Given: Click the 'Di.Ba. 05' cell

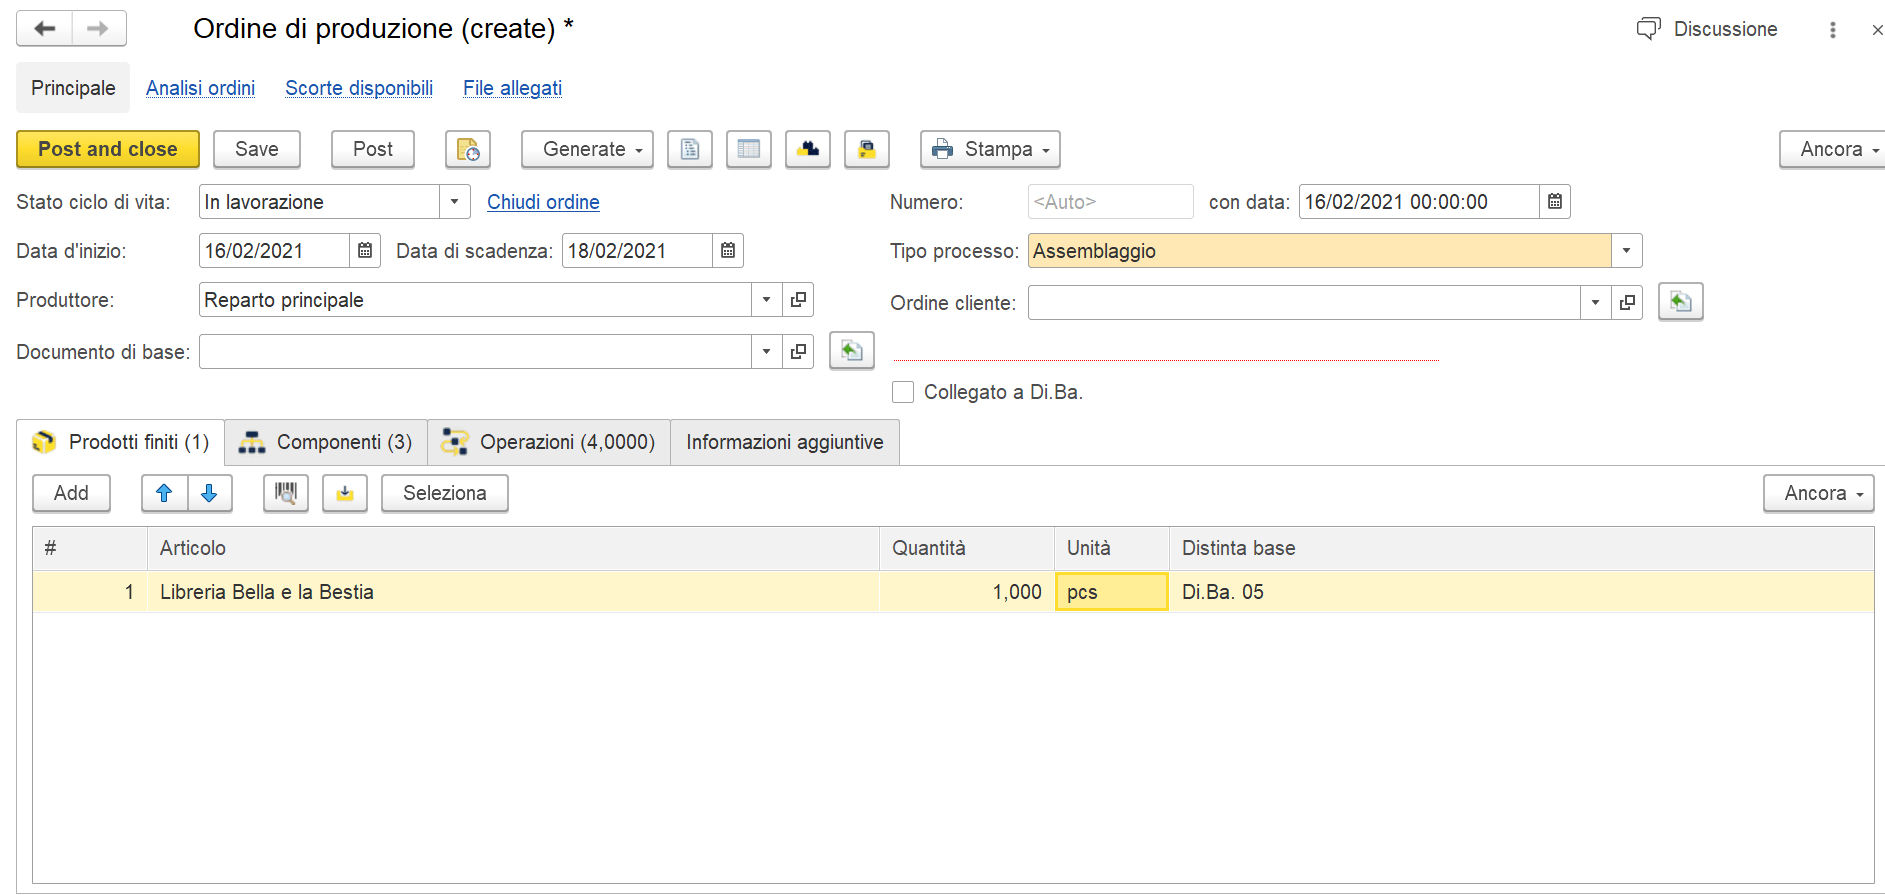Looking at the screenshot, I should coord(1521,592).
